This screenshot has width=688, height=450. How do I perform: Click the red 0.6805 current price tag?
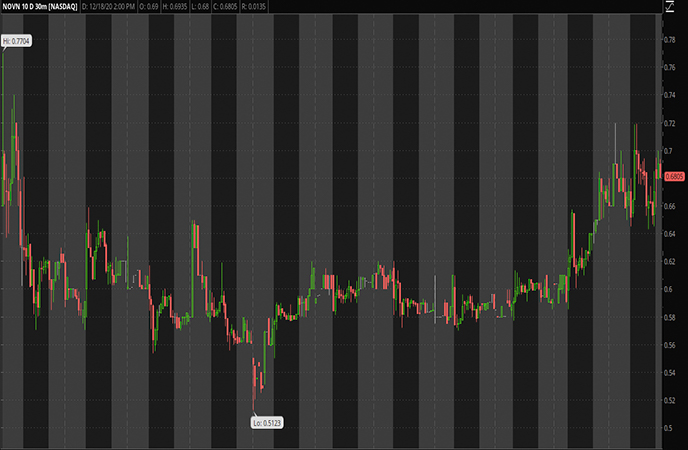point(673,177)
